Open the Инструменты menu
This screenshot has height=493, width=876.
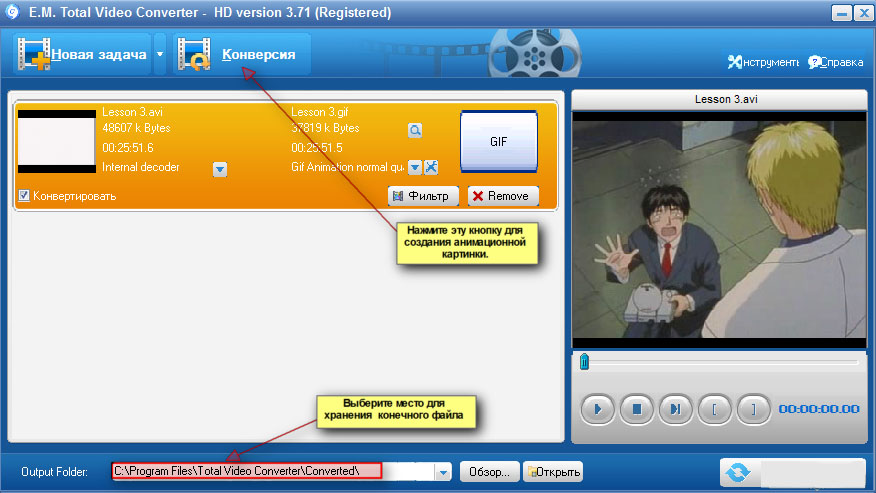tap(763, 62)
